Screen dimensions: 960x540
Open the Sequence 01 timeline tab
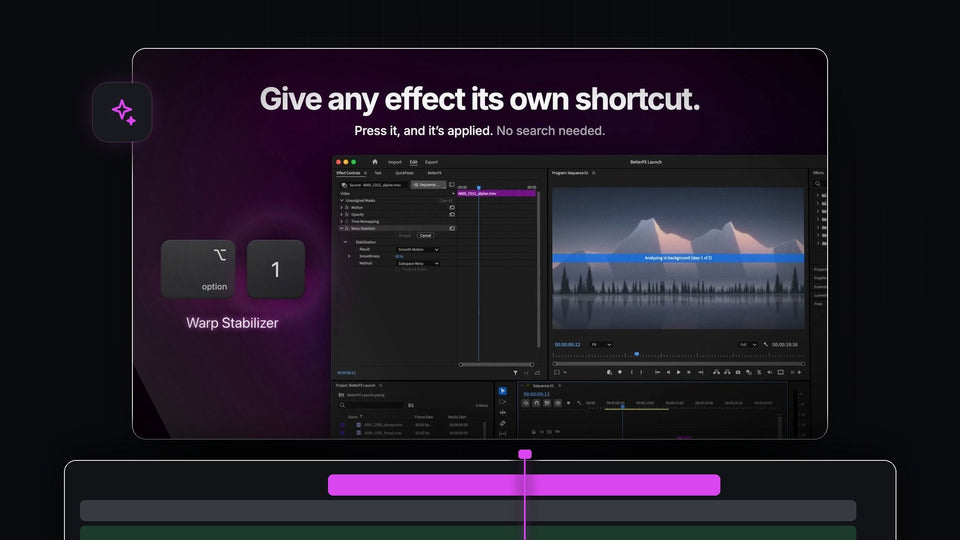(542, 386)
